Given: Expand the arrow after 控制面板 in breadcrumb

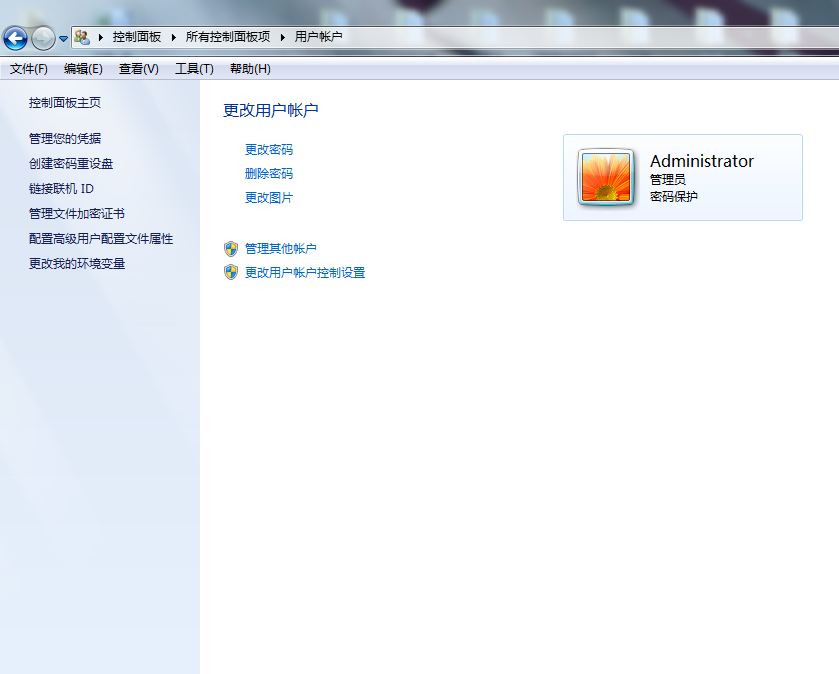Looking at the screenshot, I should pyautogui.click(x=173, y=37).
